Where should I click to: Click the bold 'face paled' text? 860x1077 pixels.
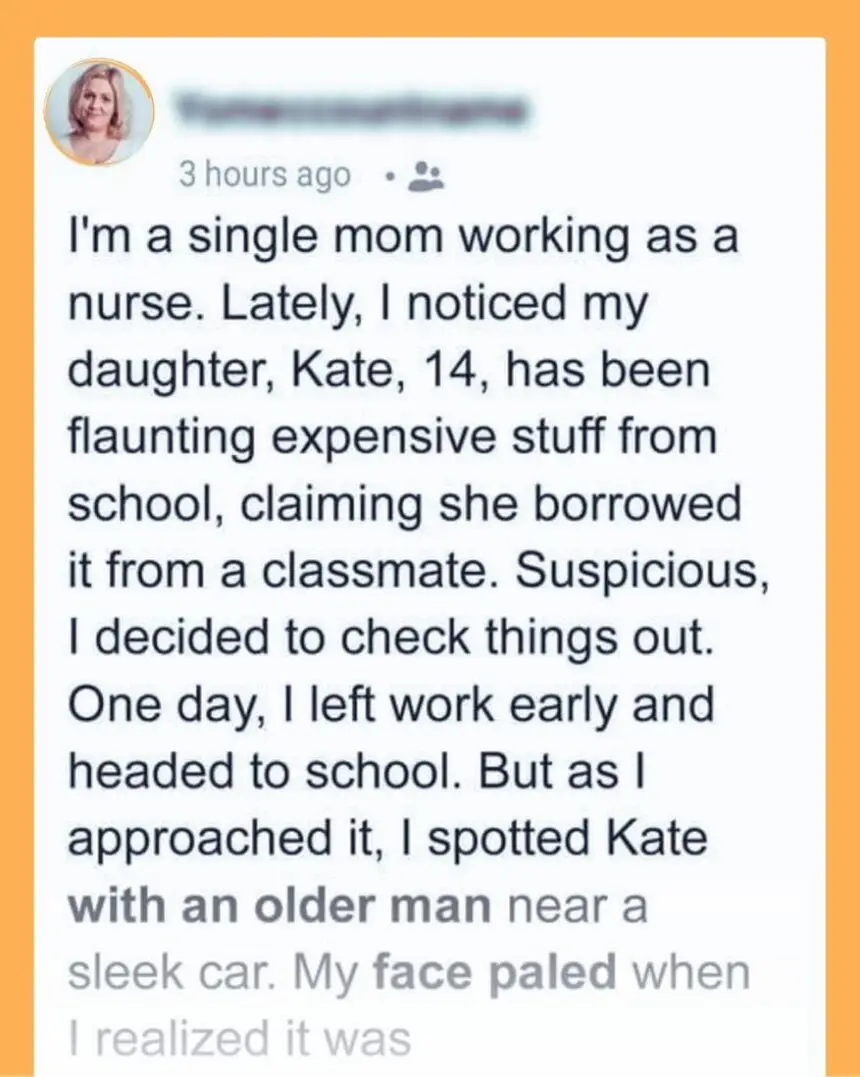pyautogui.click(x=493, y=972)
